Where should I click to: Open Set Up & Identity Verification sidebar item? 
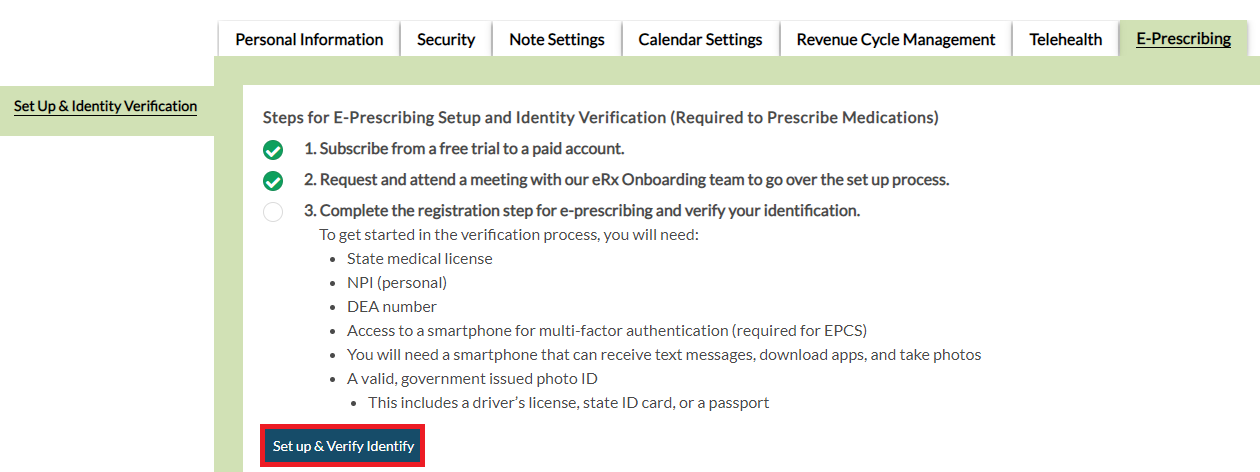coord(105,106)
